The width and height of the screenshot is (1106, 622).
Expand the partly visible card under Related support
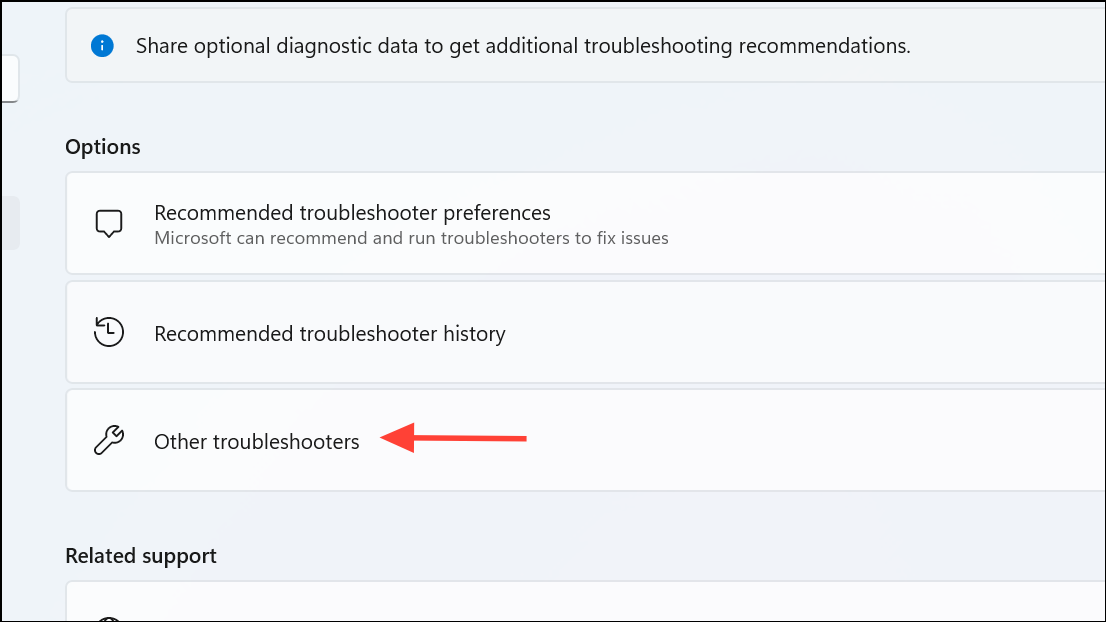pyautogui.click(x=585, y=602)
